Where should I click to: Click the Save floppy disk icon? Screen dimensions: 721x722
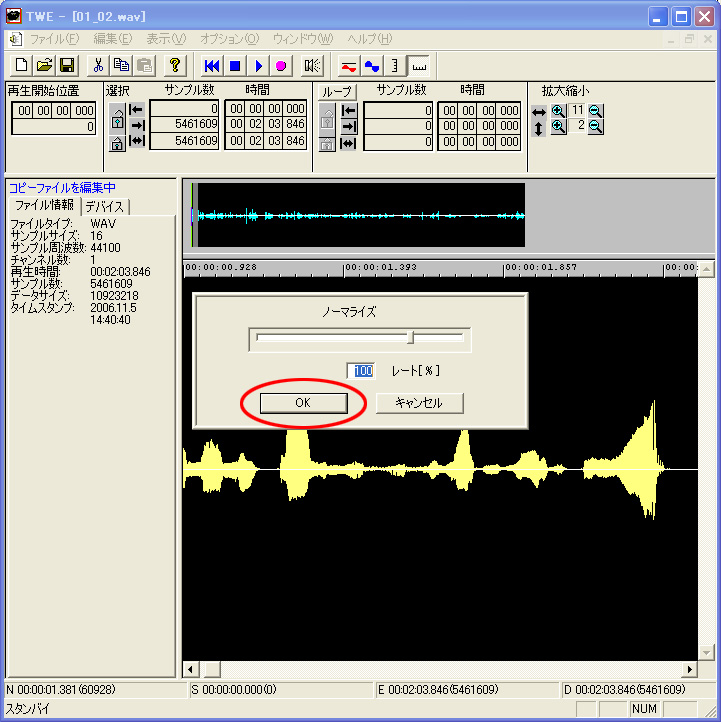67,66
